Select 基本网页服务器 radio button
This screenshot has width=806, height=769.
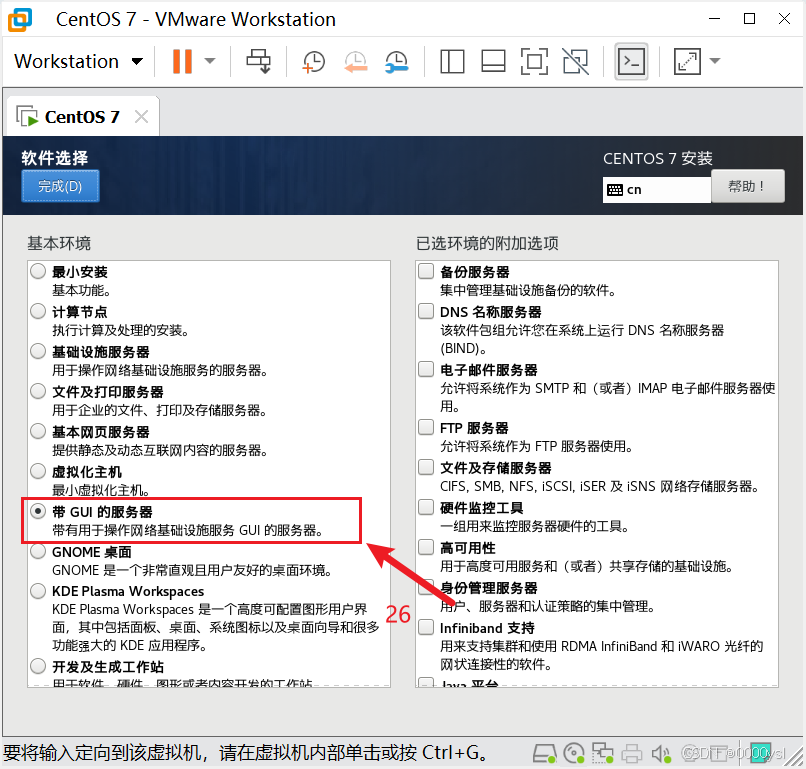[x=38, y=431]
